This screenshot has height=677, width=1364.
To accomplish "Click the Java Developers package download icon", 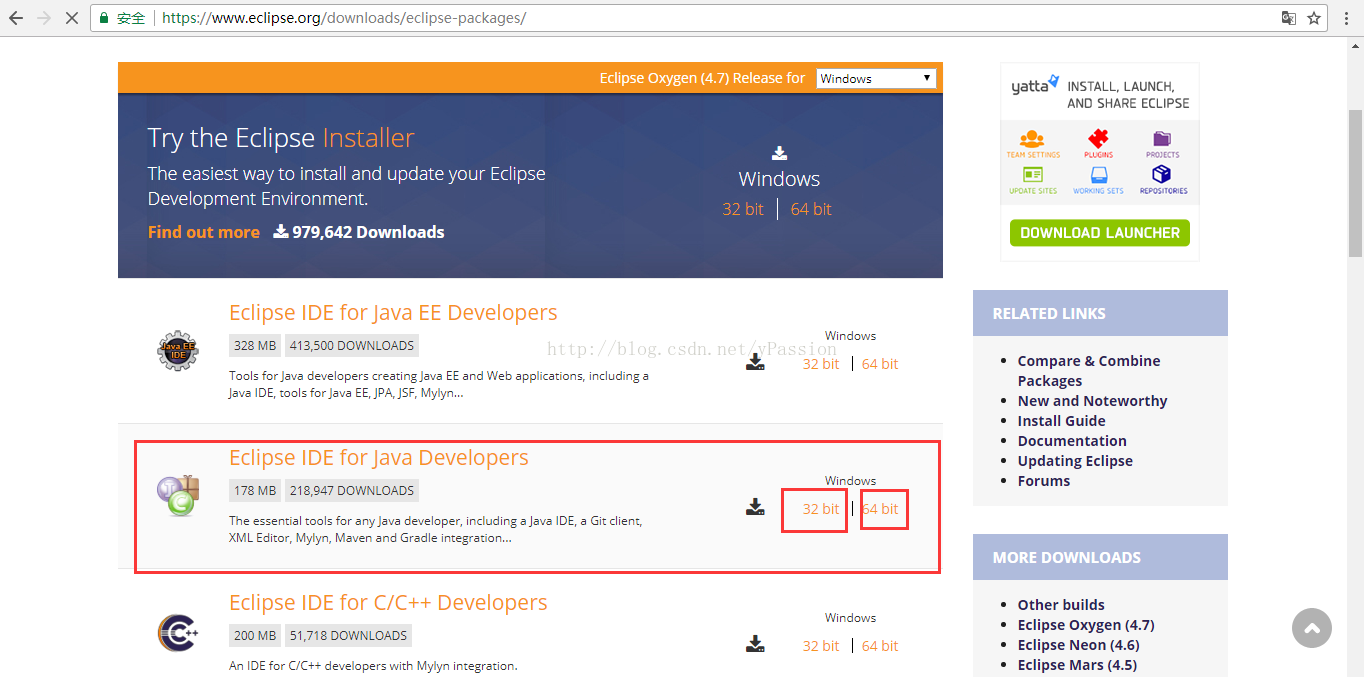I will tap(755, 507).
